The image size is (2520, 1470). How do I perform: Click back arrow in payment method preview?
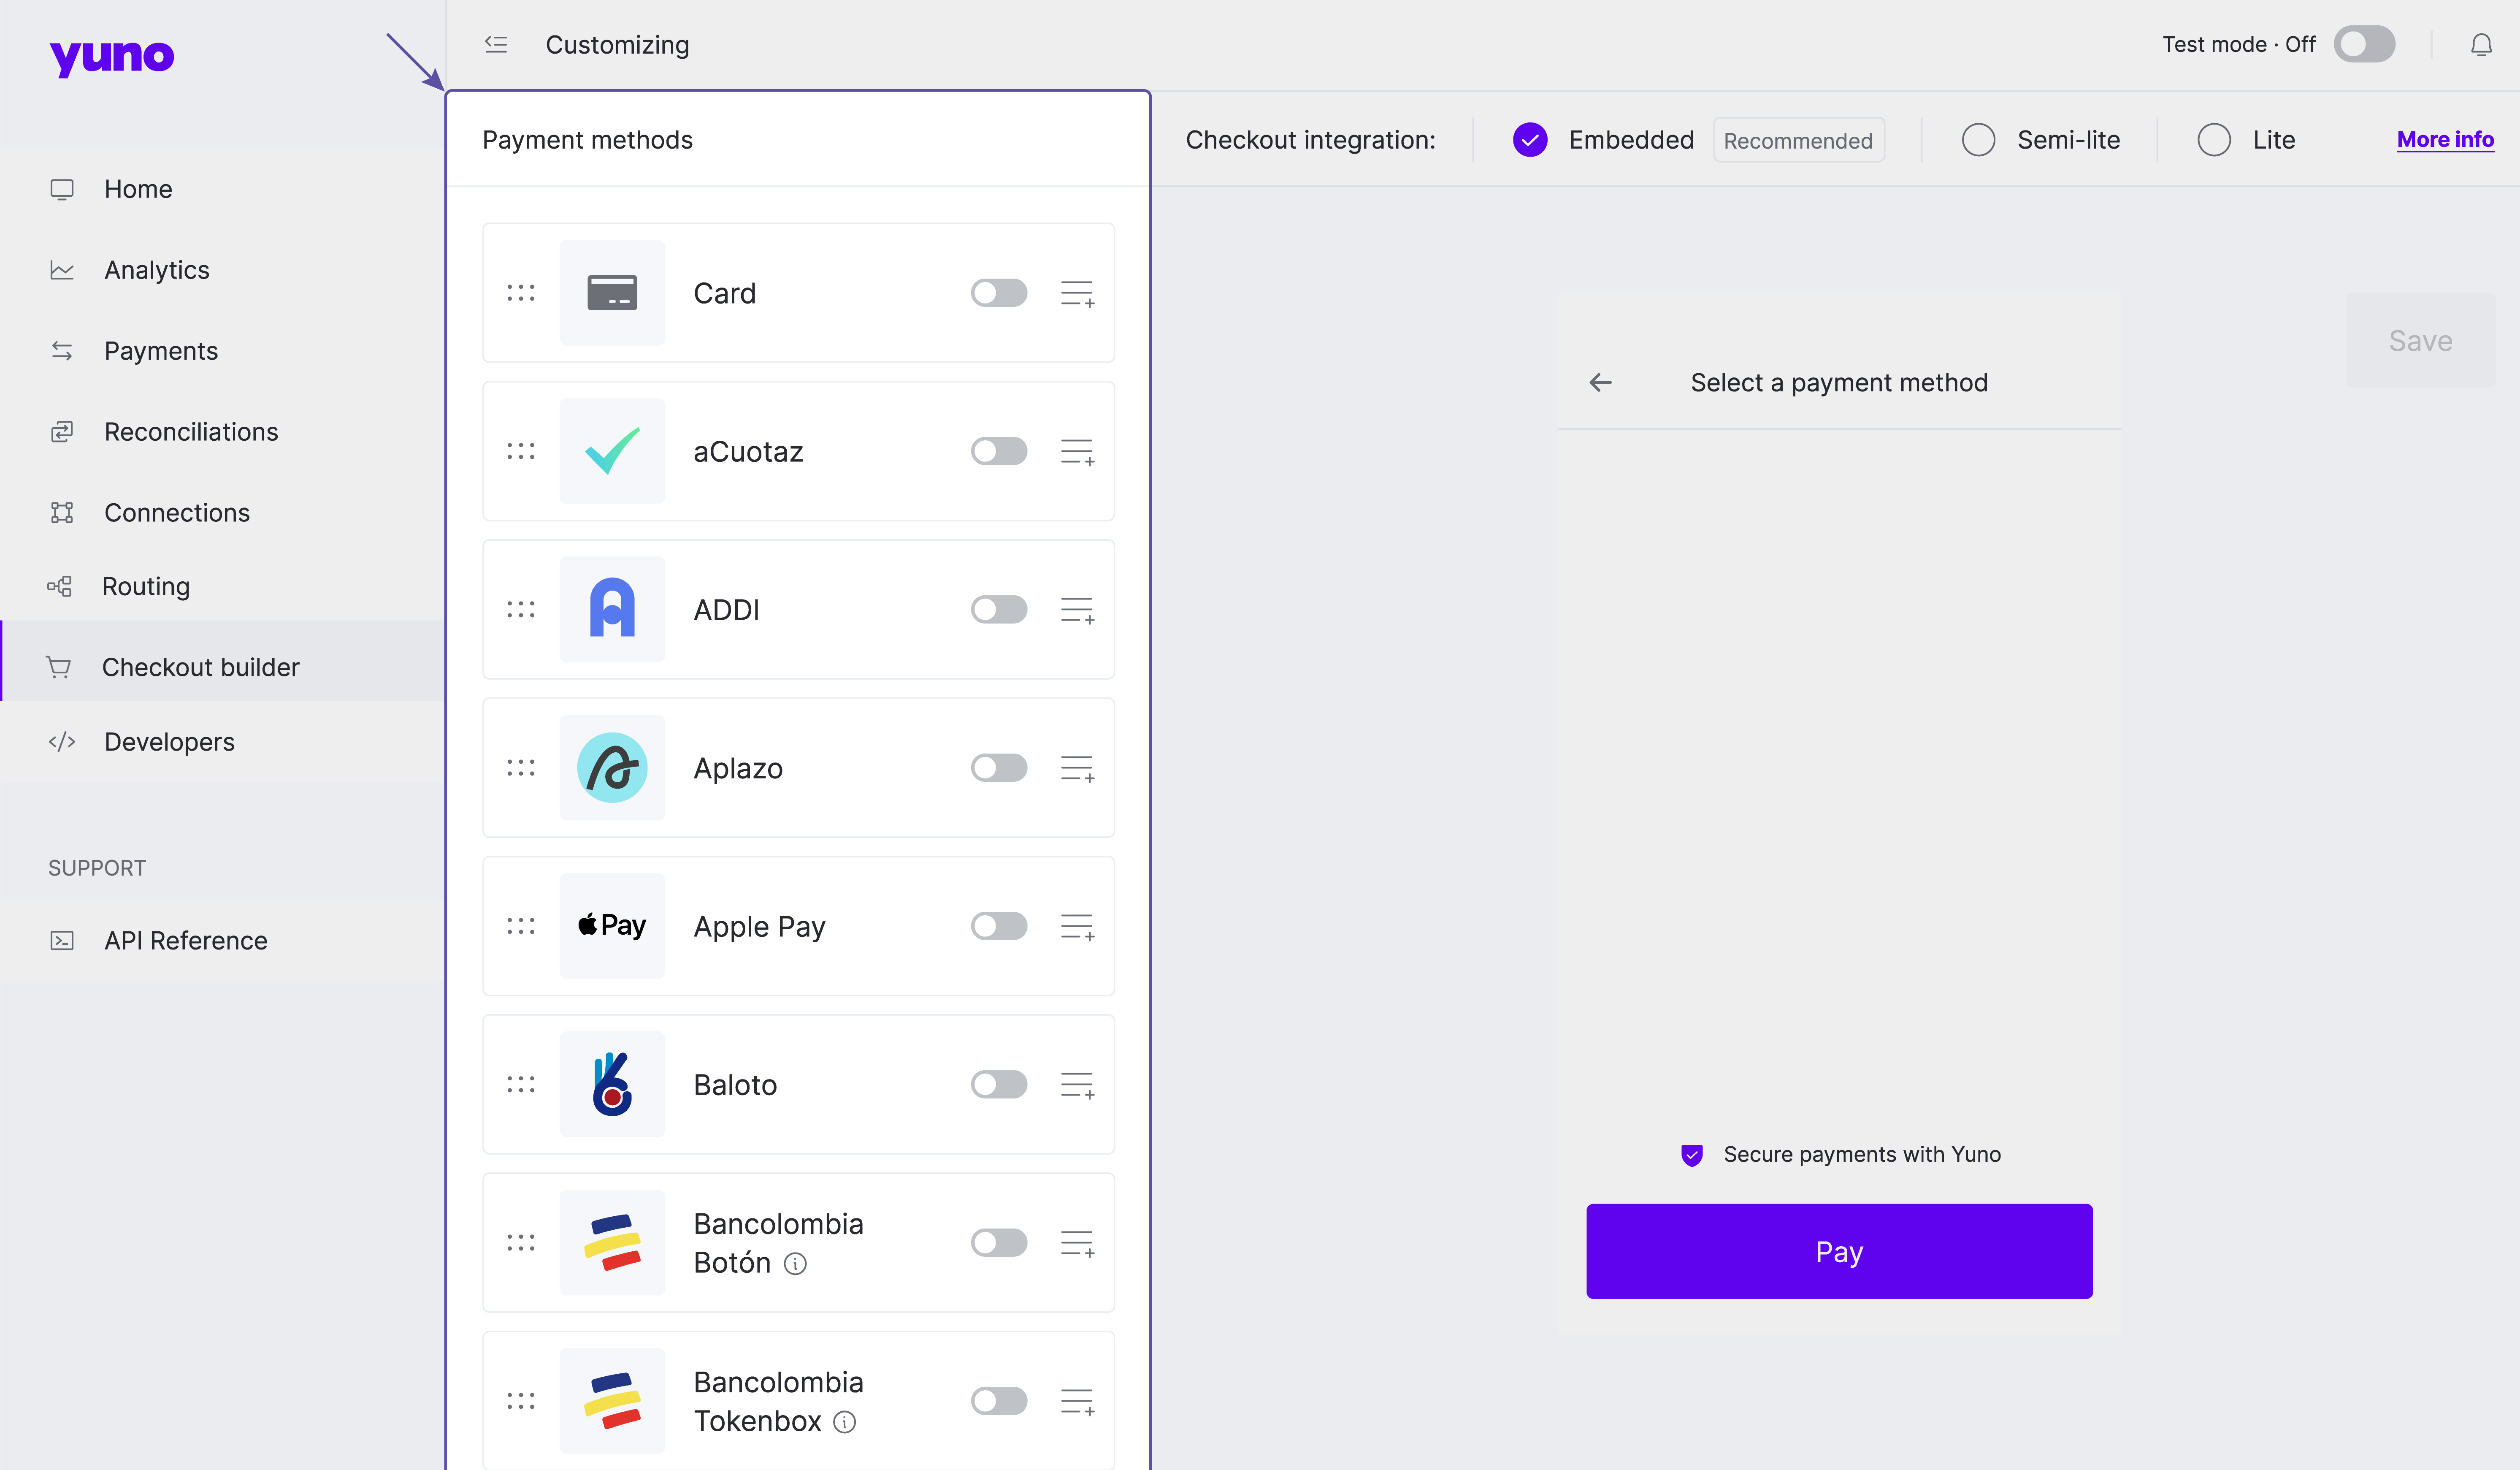click(x=1600, y=382)
